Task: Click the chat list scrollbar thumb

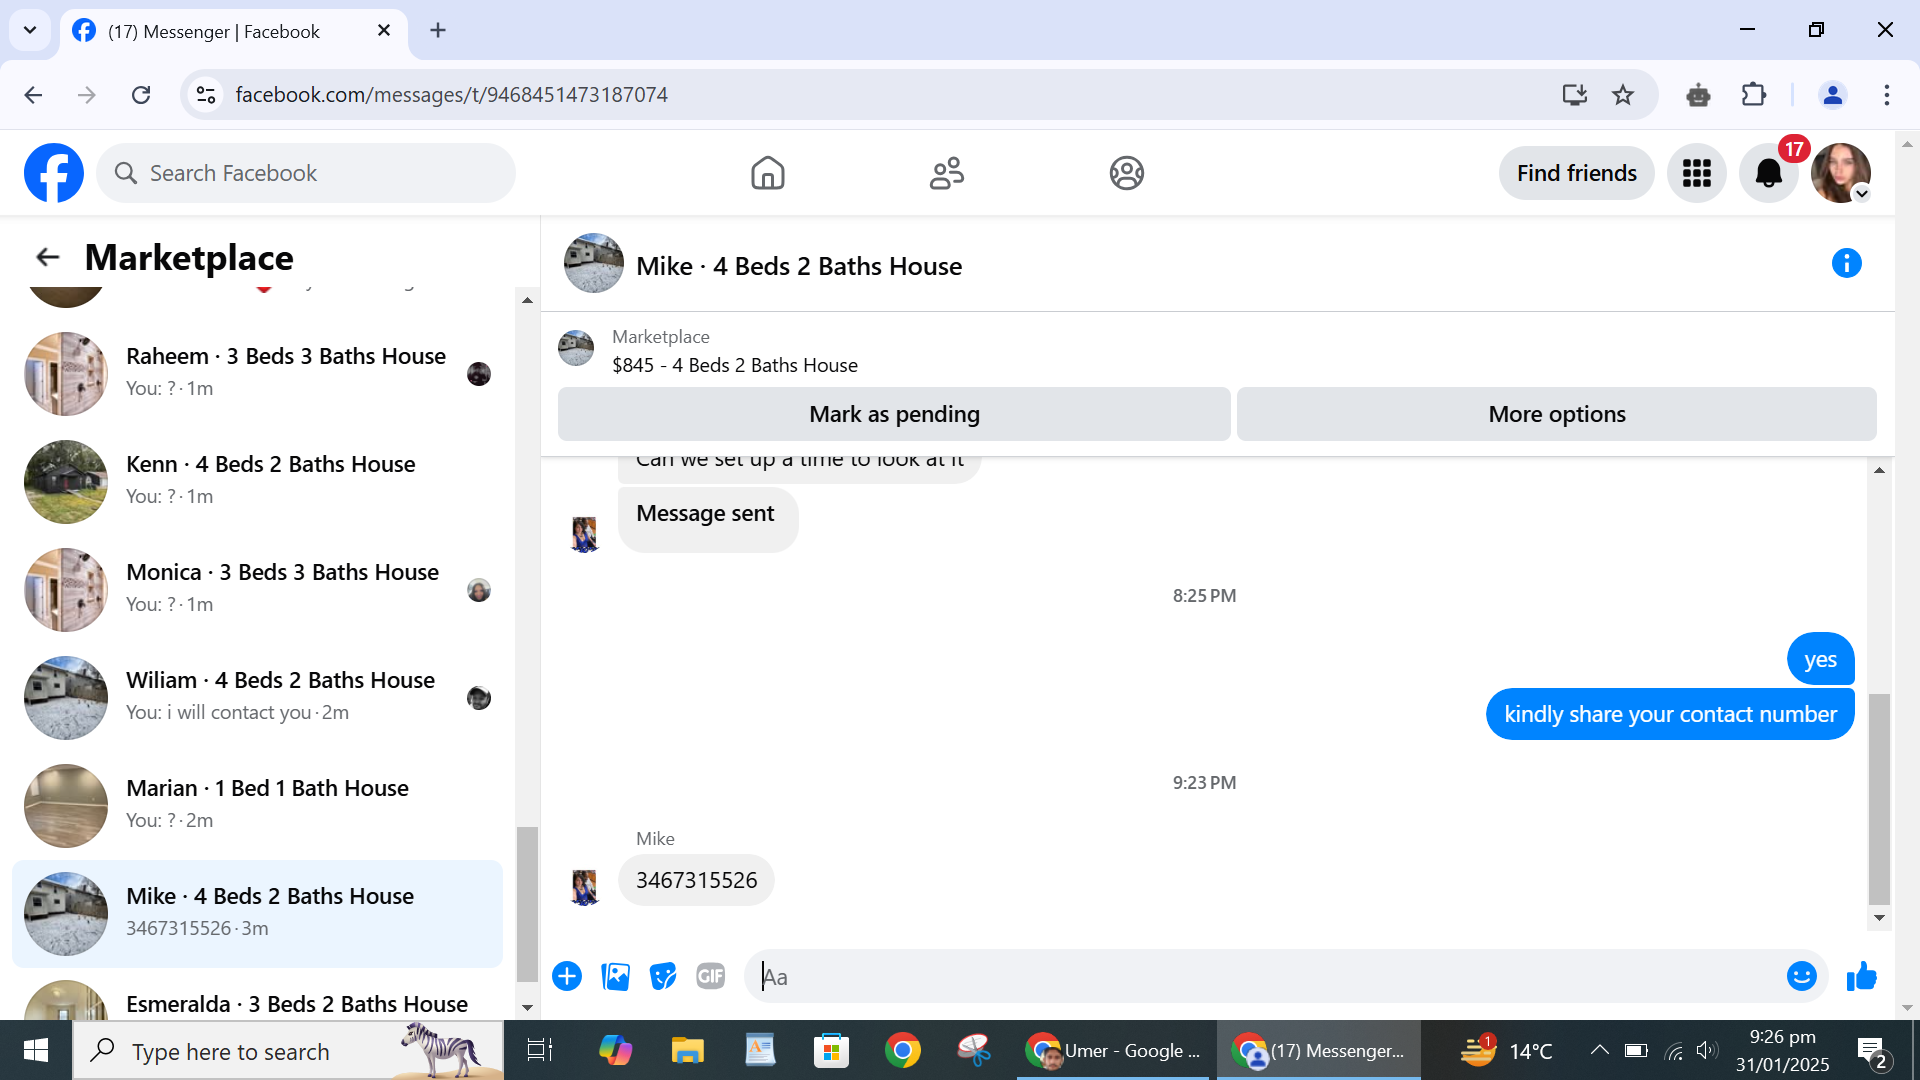Action: (526, 903)
